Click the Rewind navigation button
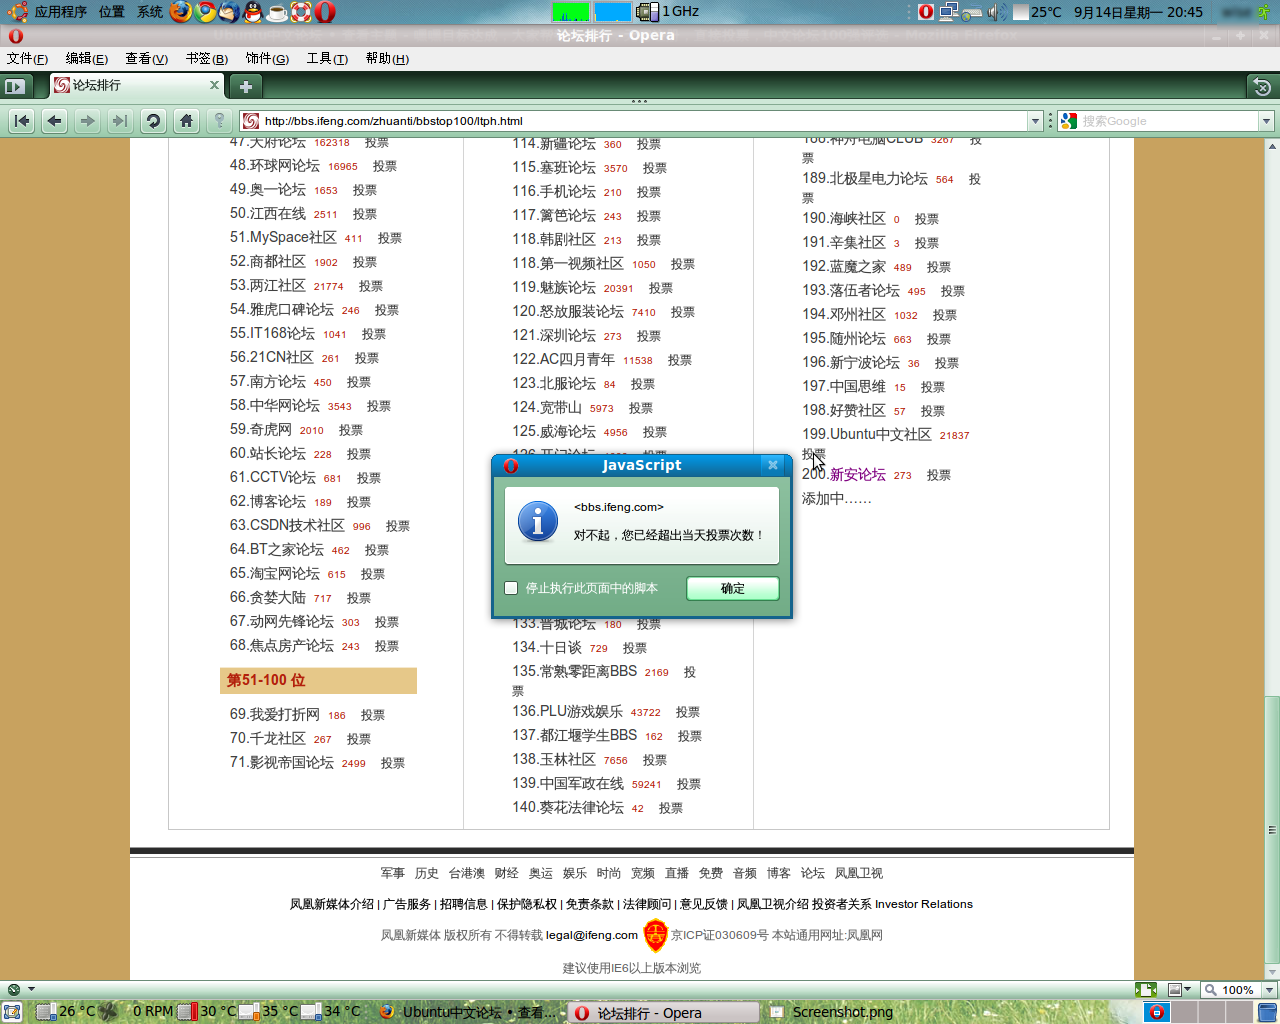Screen dimensions: 1280x1024 click(x=22, y=121)
